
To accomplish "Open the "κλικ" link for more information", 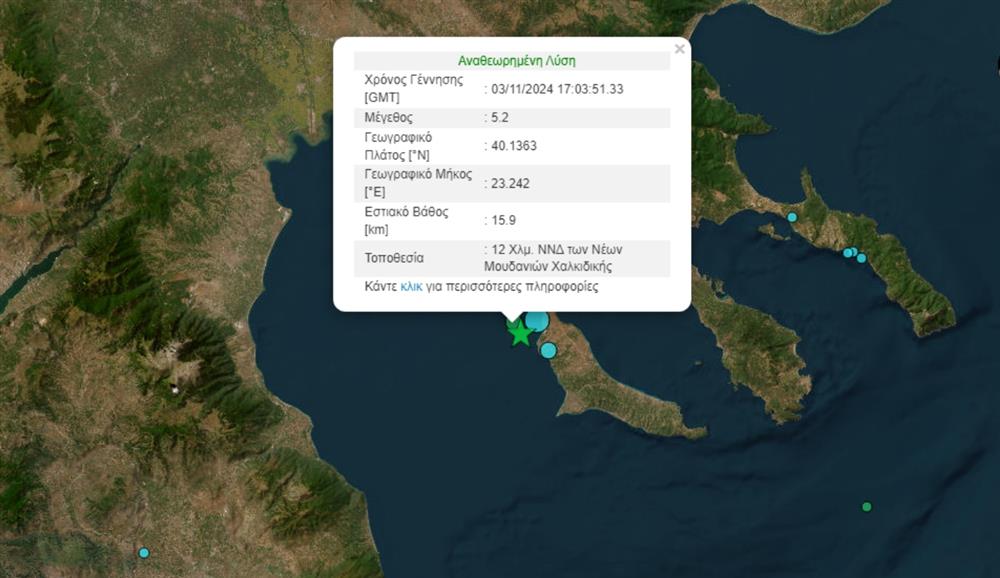I will tap(411, 286).
